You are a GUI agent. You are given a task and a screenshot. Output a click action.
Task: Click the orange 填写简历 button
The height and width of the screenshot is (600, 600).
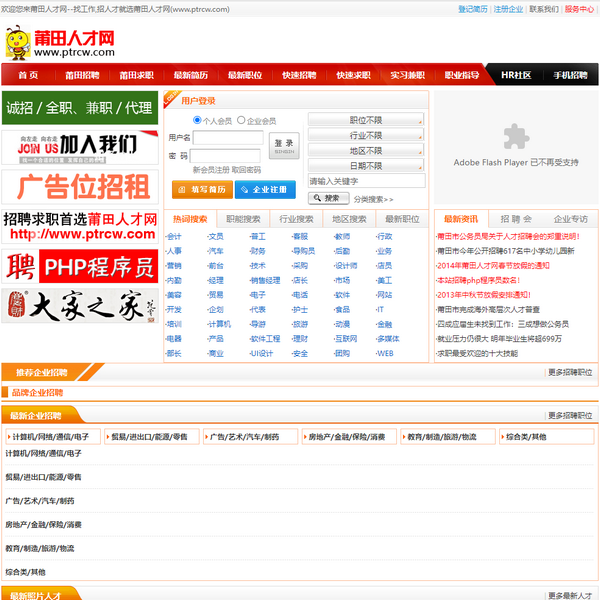tap(203, 189)
